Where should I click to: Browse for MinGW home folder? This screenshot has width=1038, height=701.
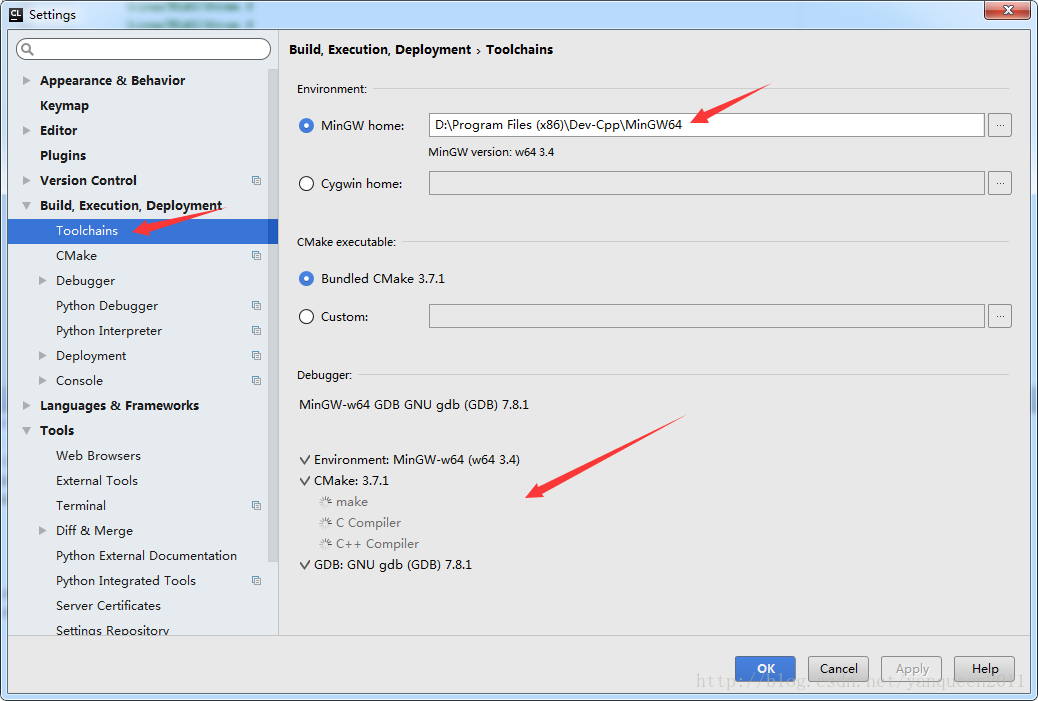click(x=1000, y=125)
